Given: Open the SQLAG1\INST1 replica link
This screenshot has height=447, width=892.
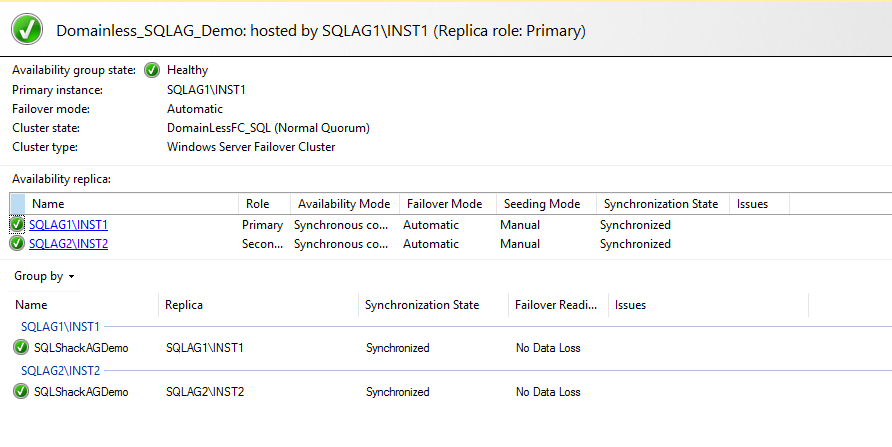Looking at the screenshot, I should [68, 225].
